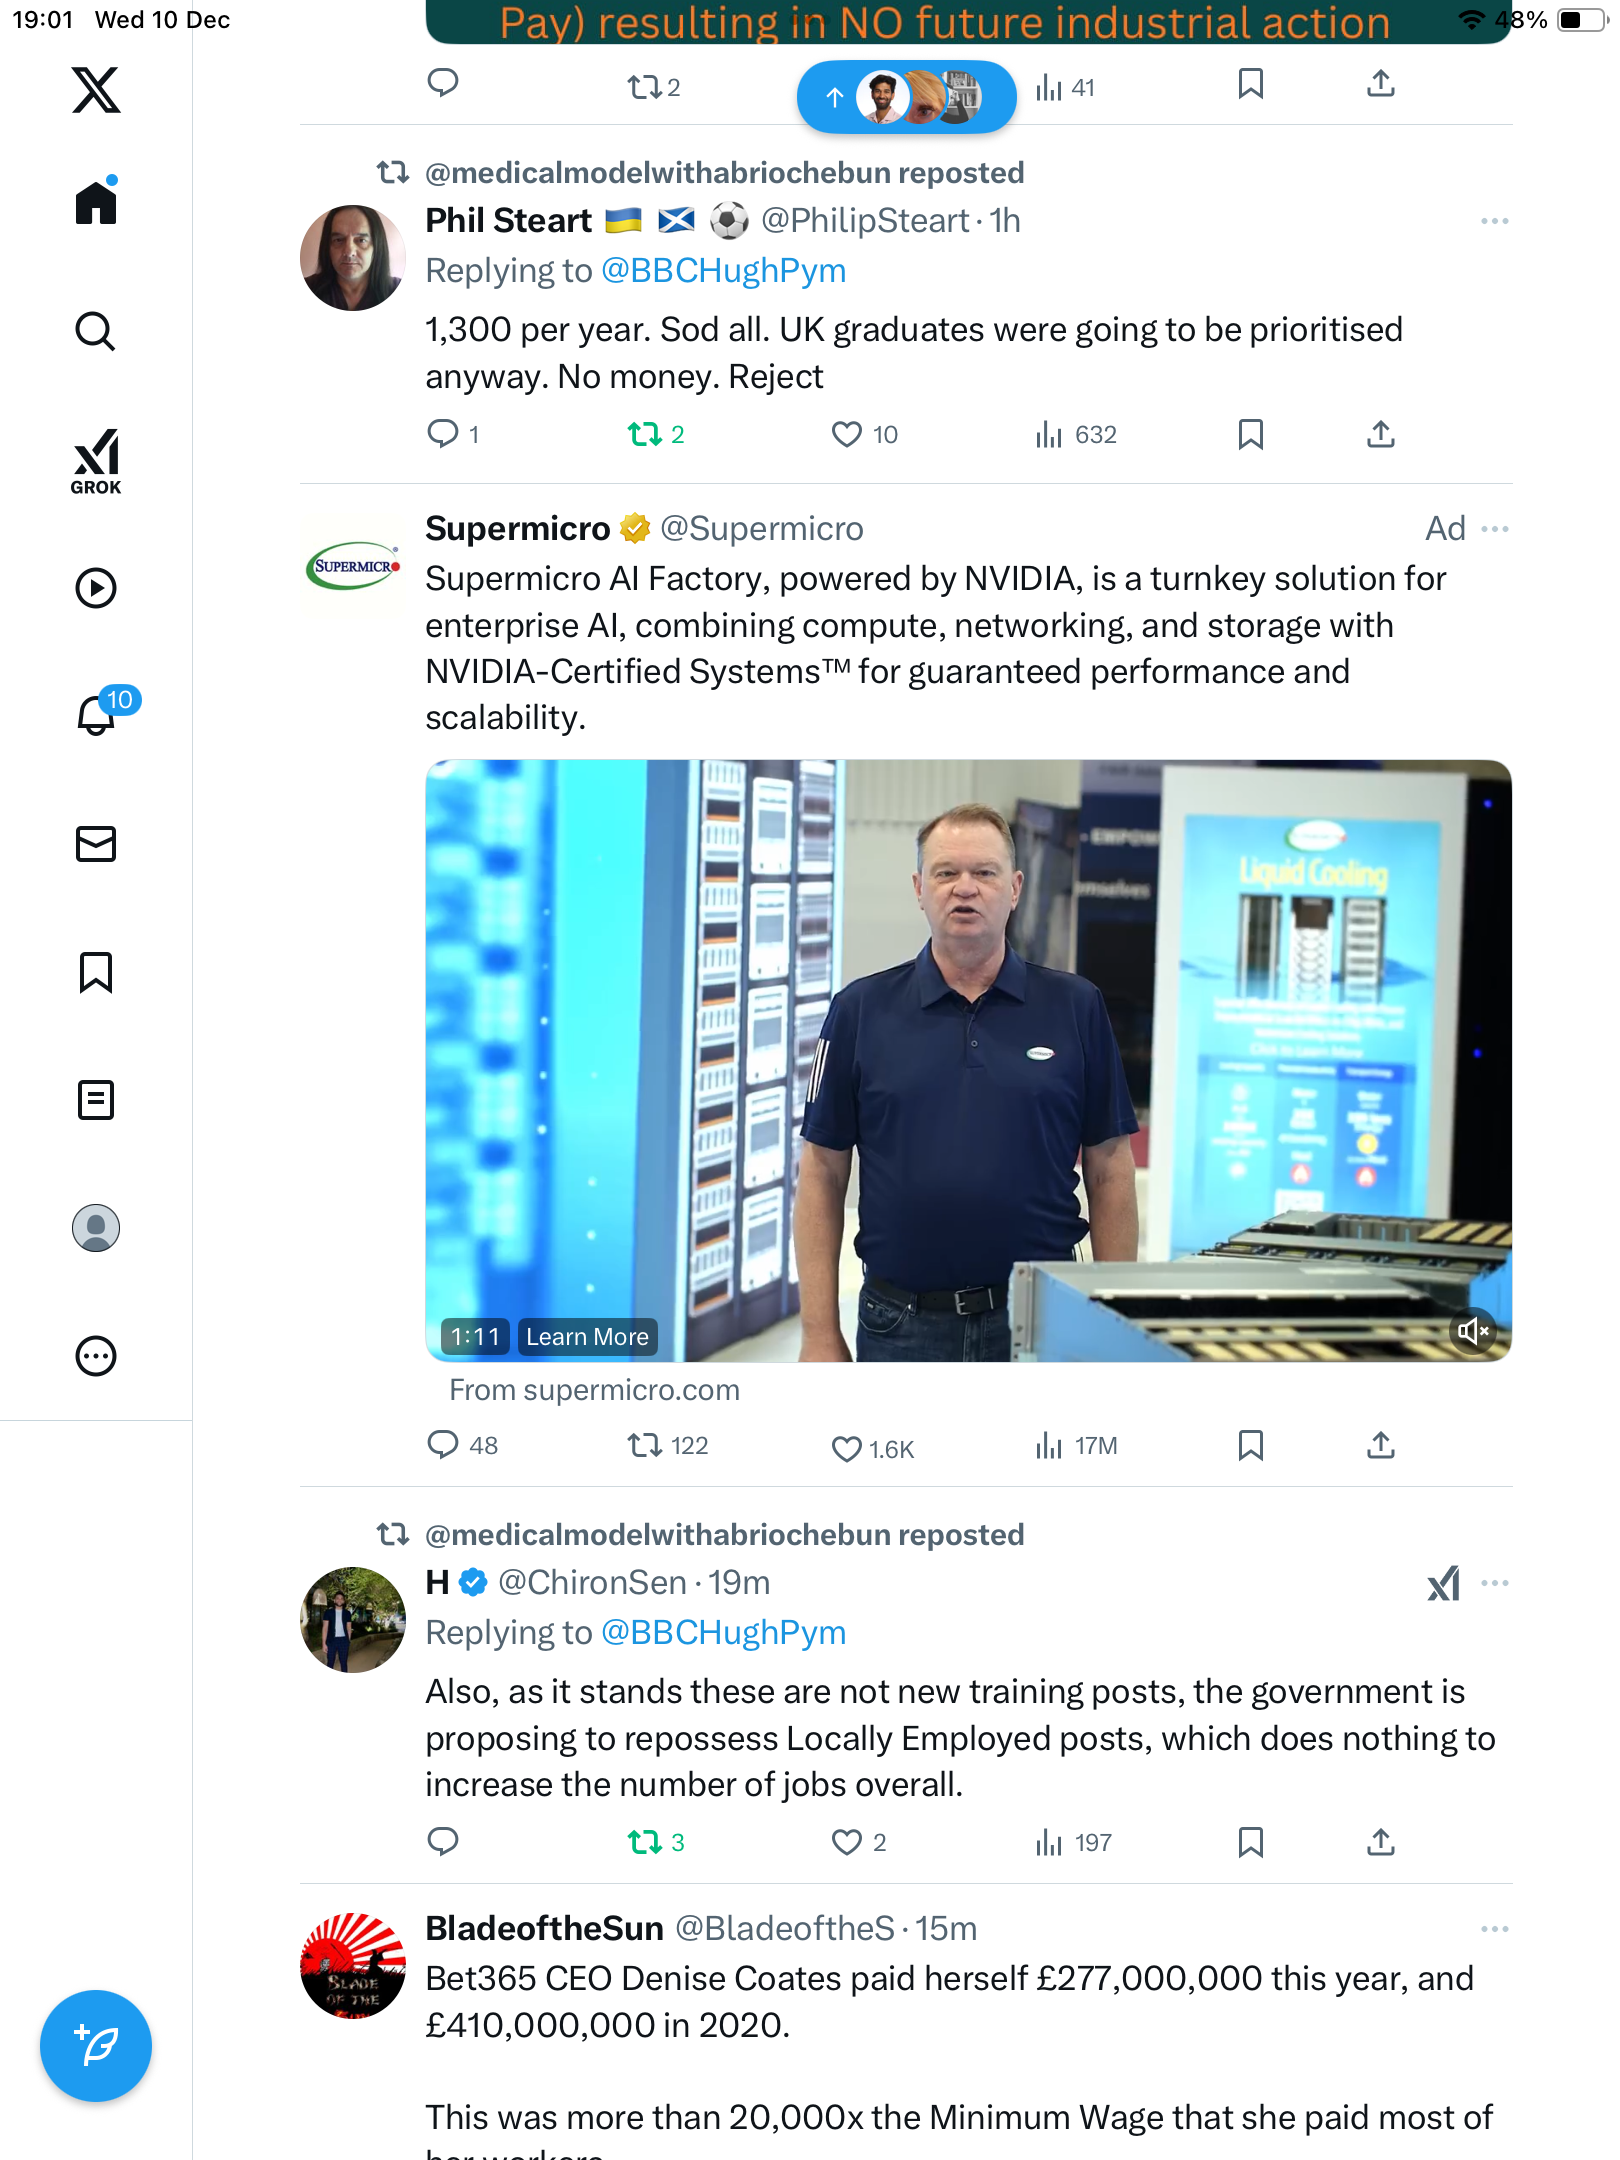Open direct messages envelope icon
Viewport: 1620px width, 2160px height.
click(96, 844)
